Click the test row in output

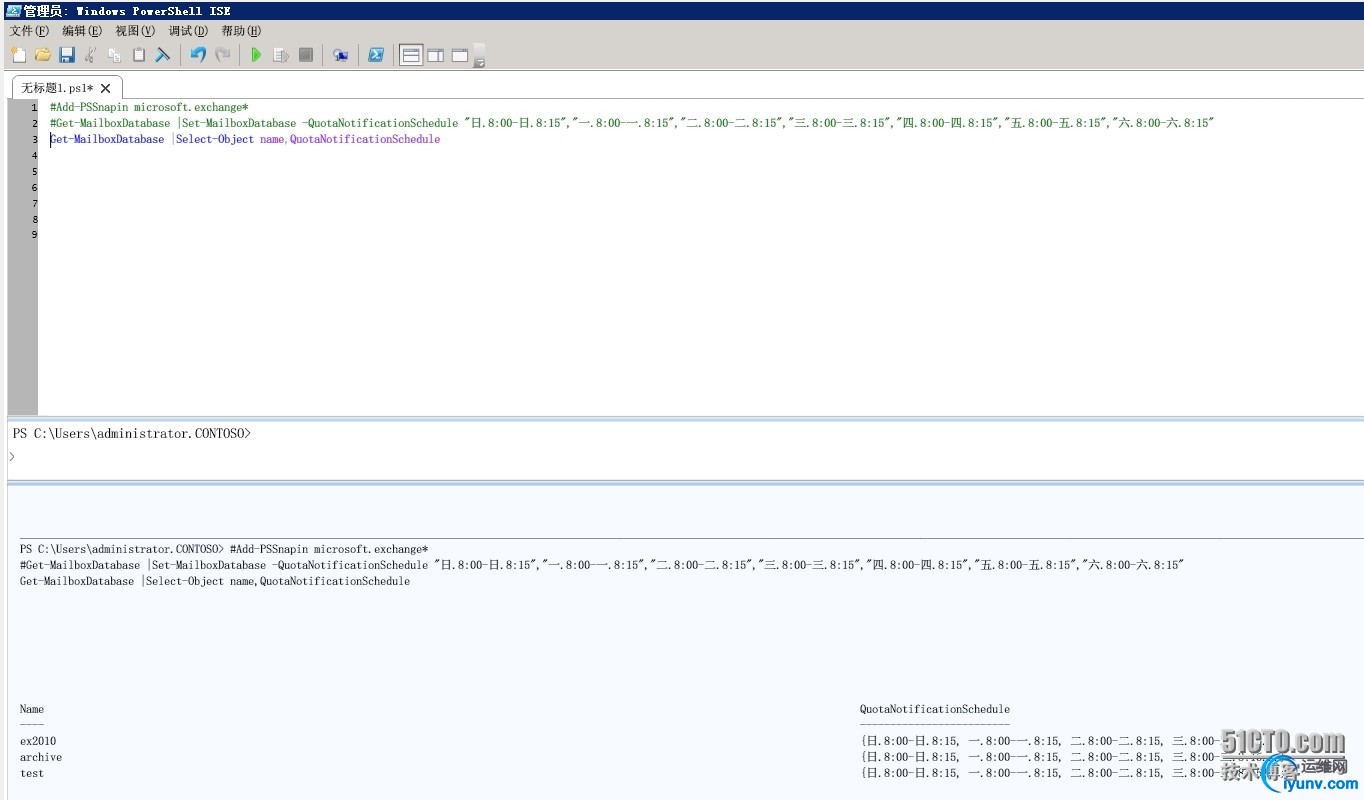point(32,773)
